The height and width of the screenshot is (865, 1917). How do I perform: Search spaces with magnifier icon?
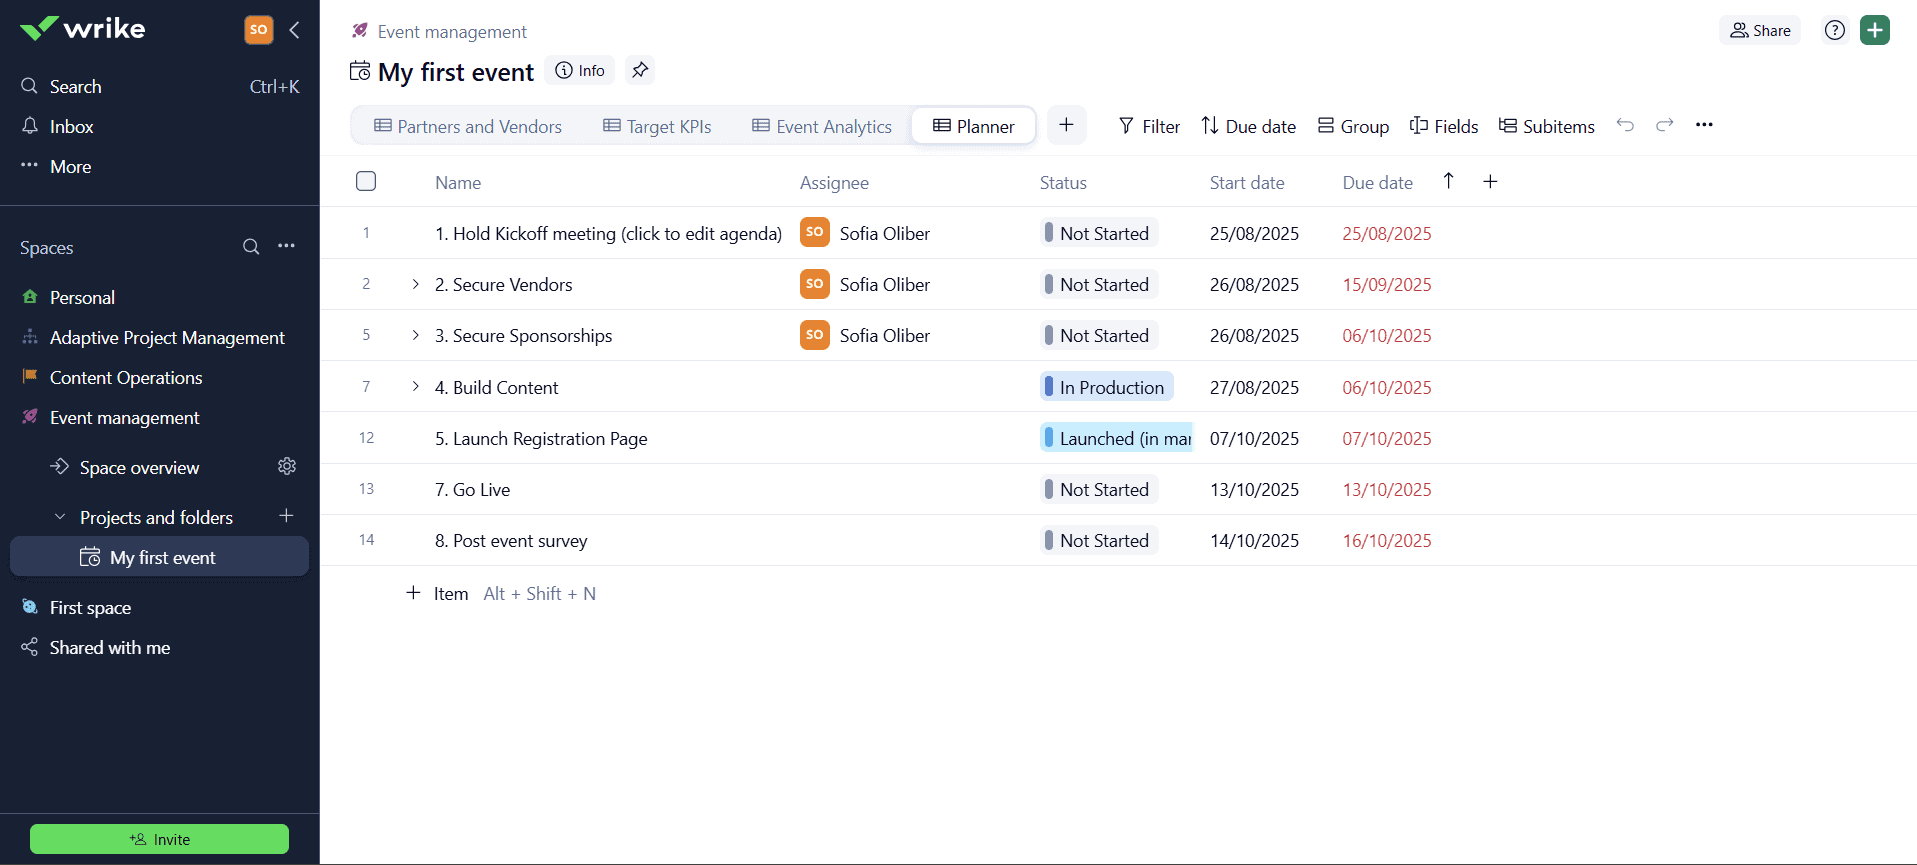(x=251, y=247)
